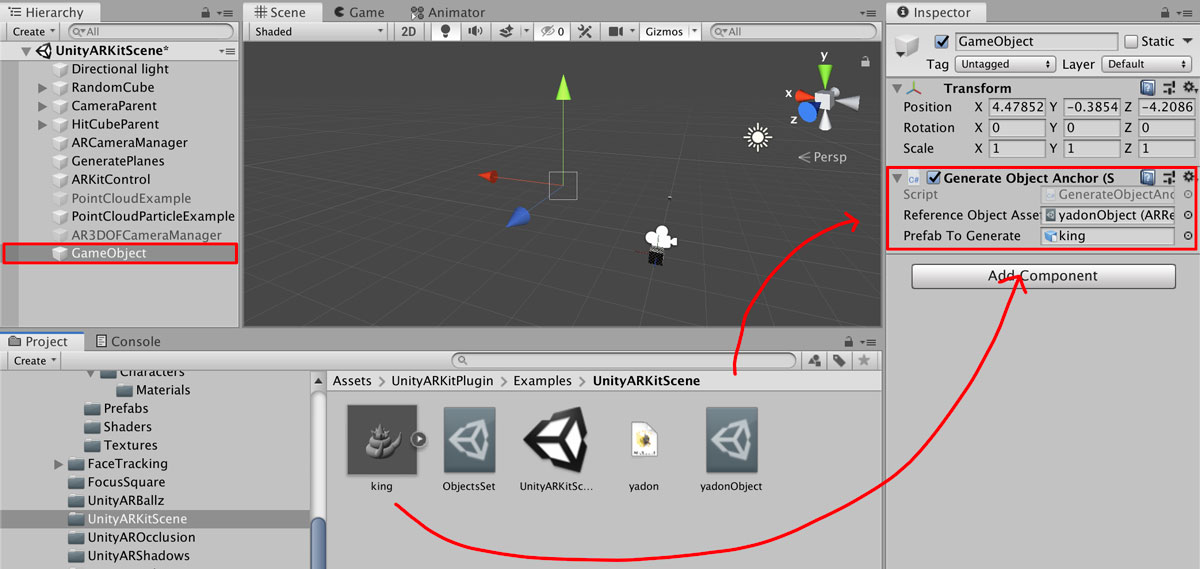Open Transform component presets icon
This screenshot has height=569, width=1200.
tap(1168, 88)
